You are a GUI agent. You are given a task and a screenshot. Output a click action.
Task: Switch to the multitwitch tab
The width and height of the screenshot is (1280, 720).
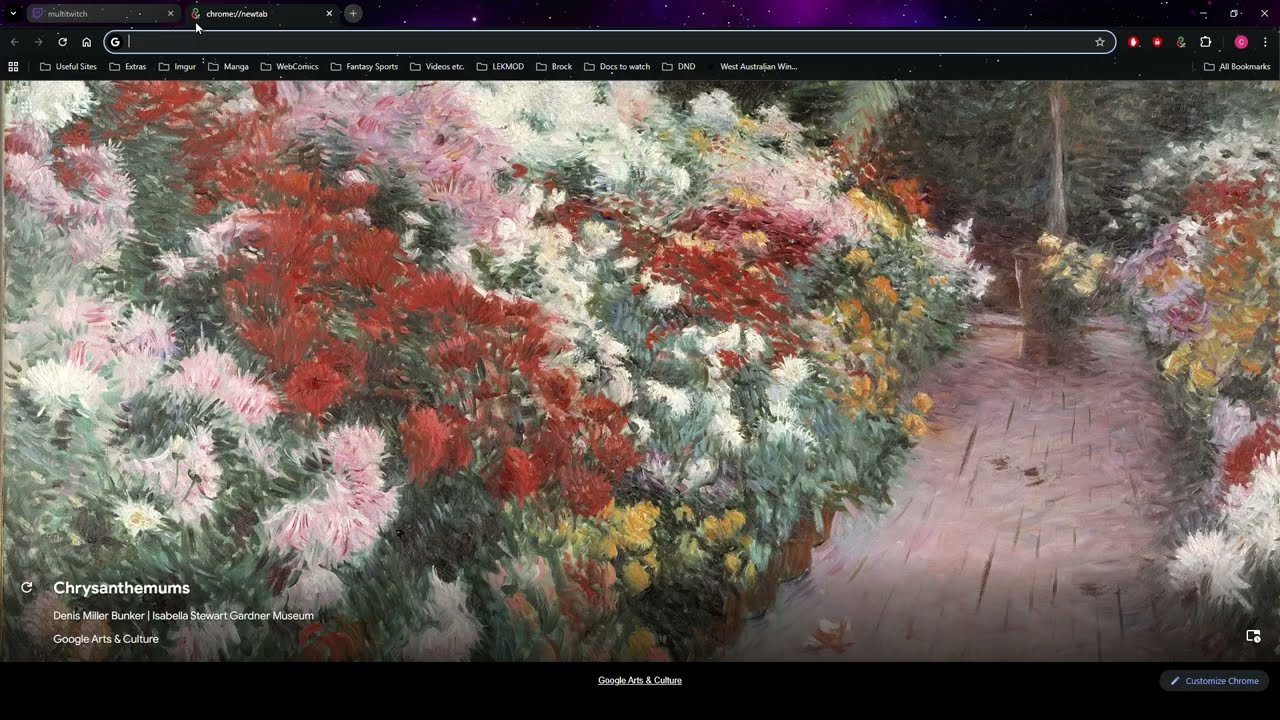pos(101,14)
